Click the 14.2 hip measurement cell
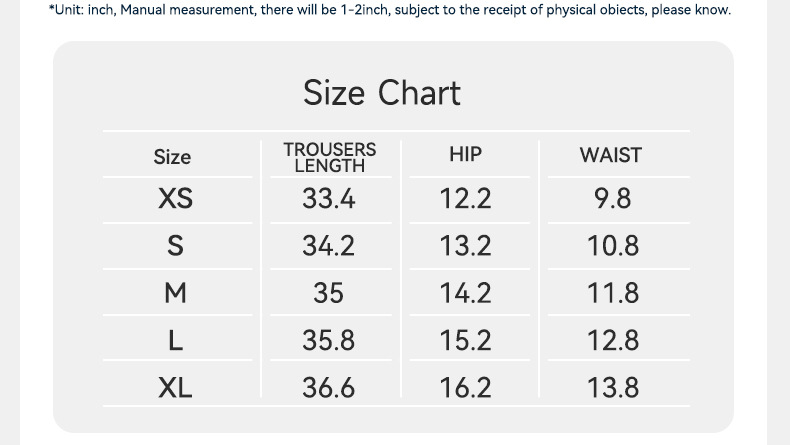The height and width of the screenshot is (445, 790). (x=465, y=293)
